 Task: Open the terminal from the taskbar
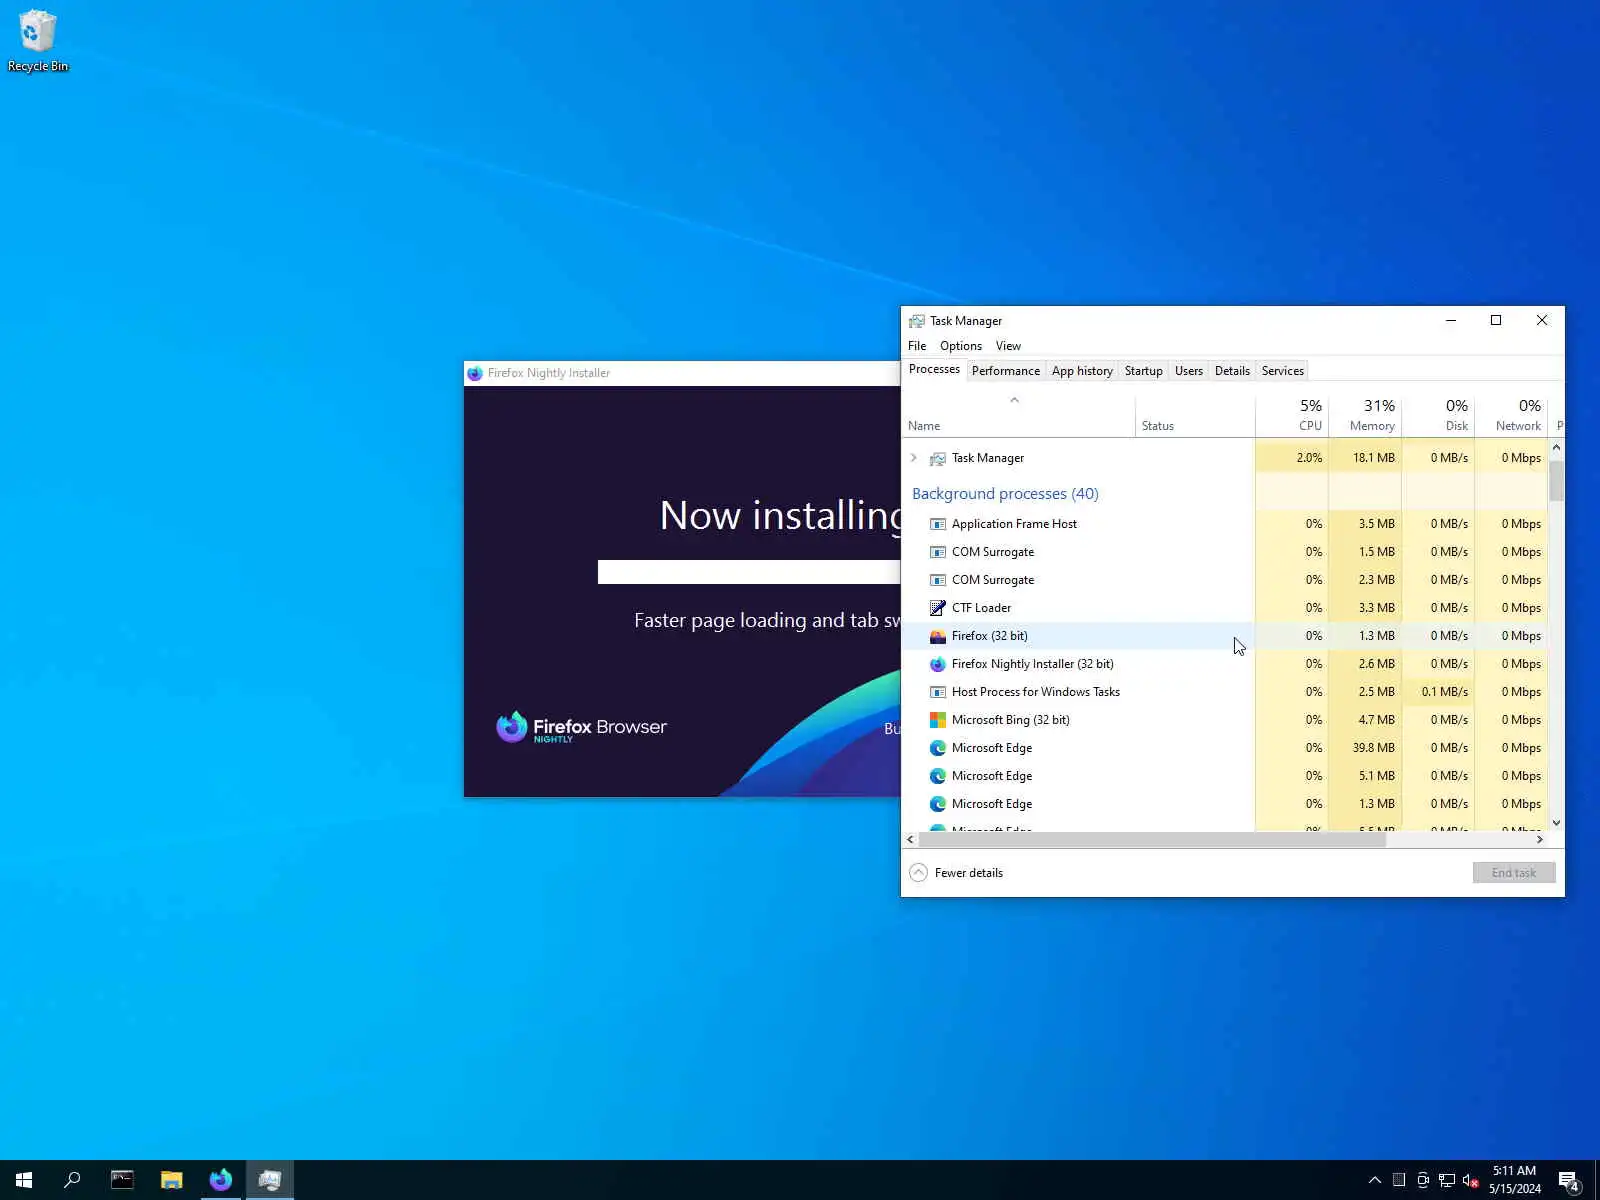[x=122, y=1180]
